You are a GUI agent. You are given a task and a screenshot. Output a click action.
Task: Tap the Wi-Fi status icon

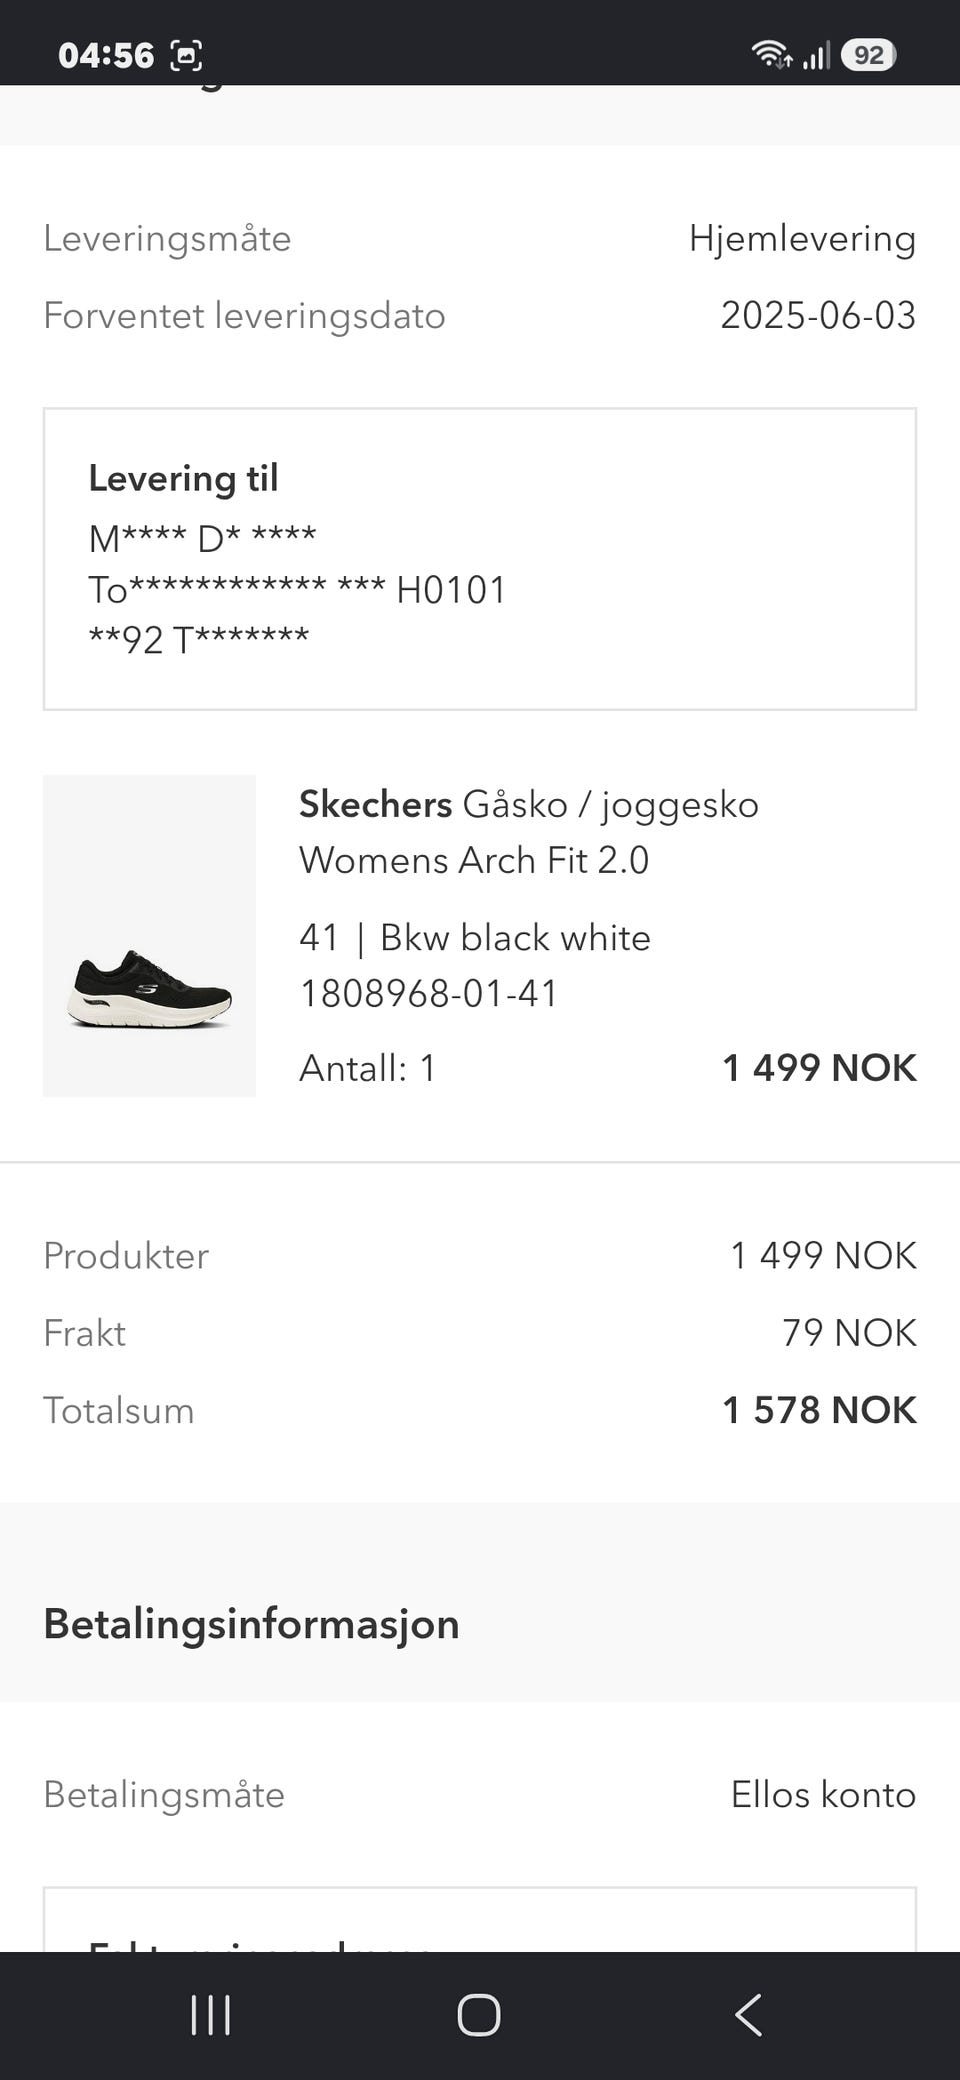[772, 54]
